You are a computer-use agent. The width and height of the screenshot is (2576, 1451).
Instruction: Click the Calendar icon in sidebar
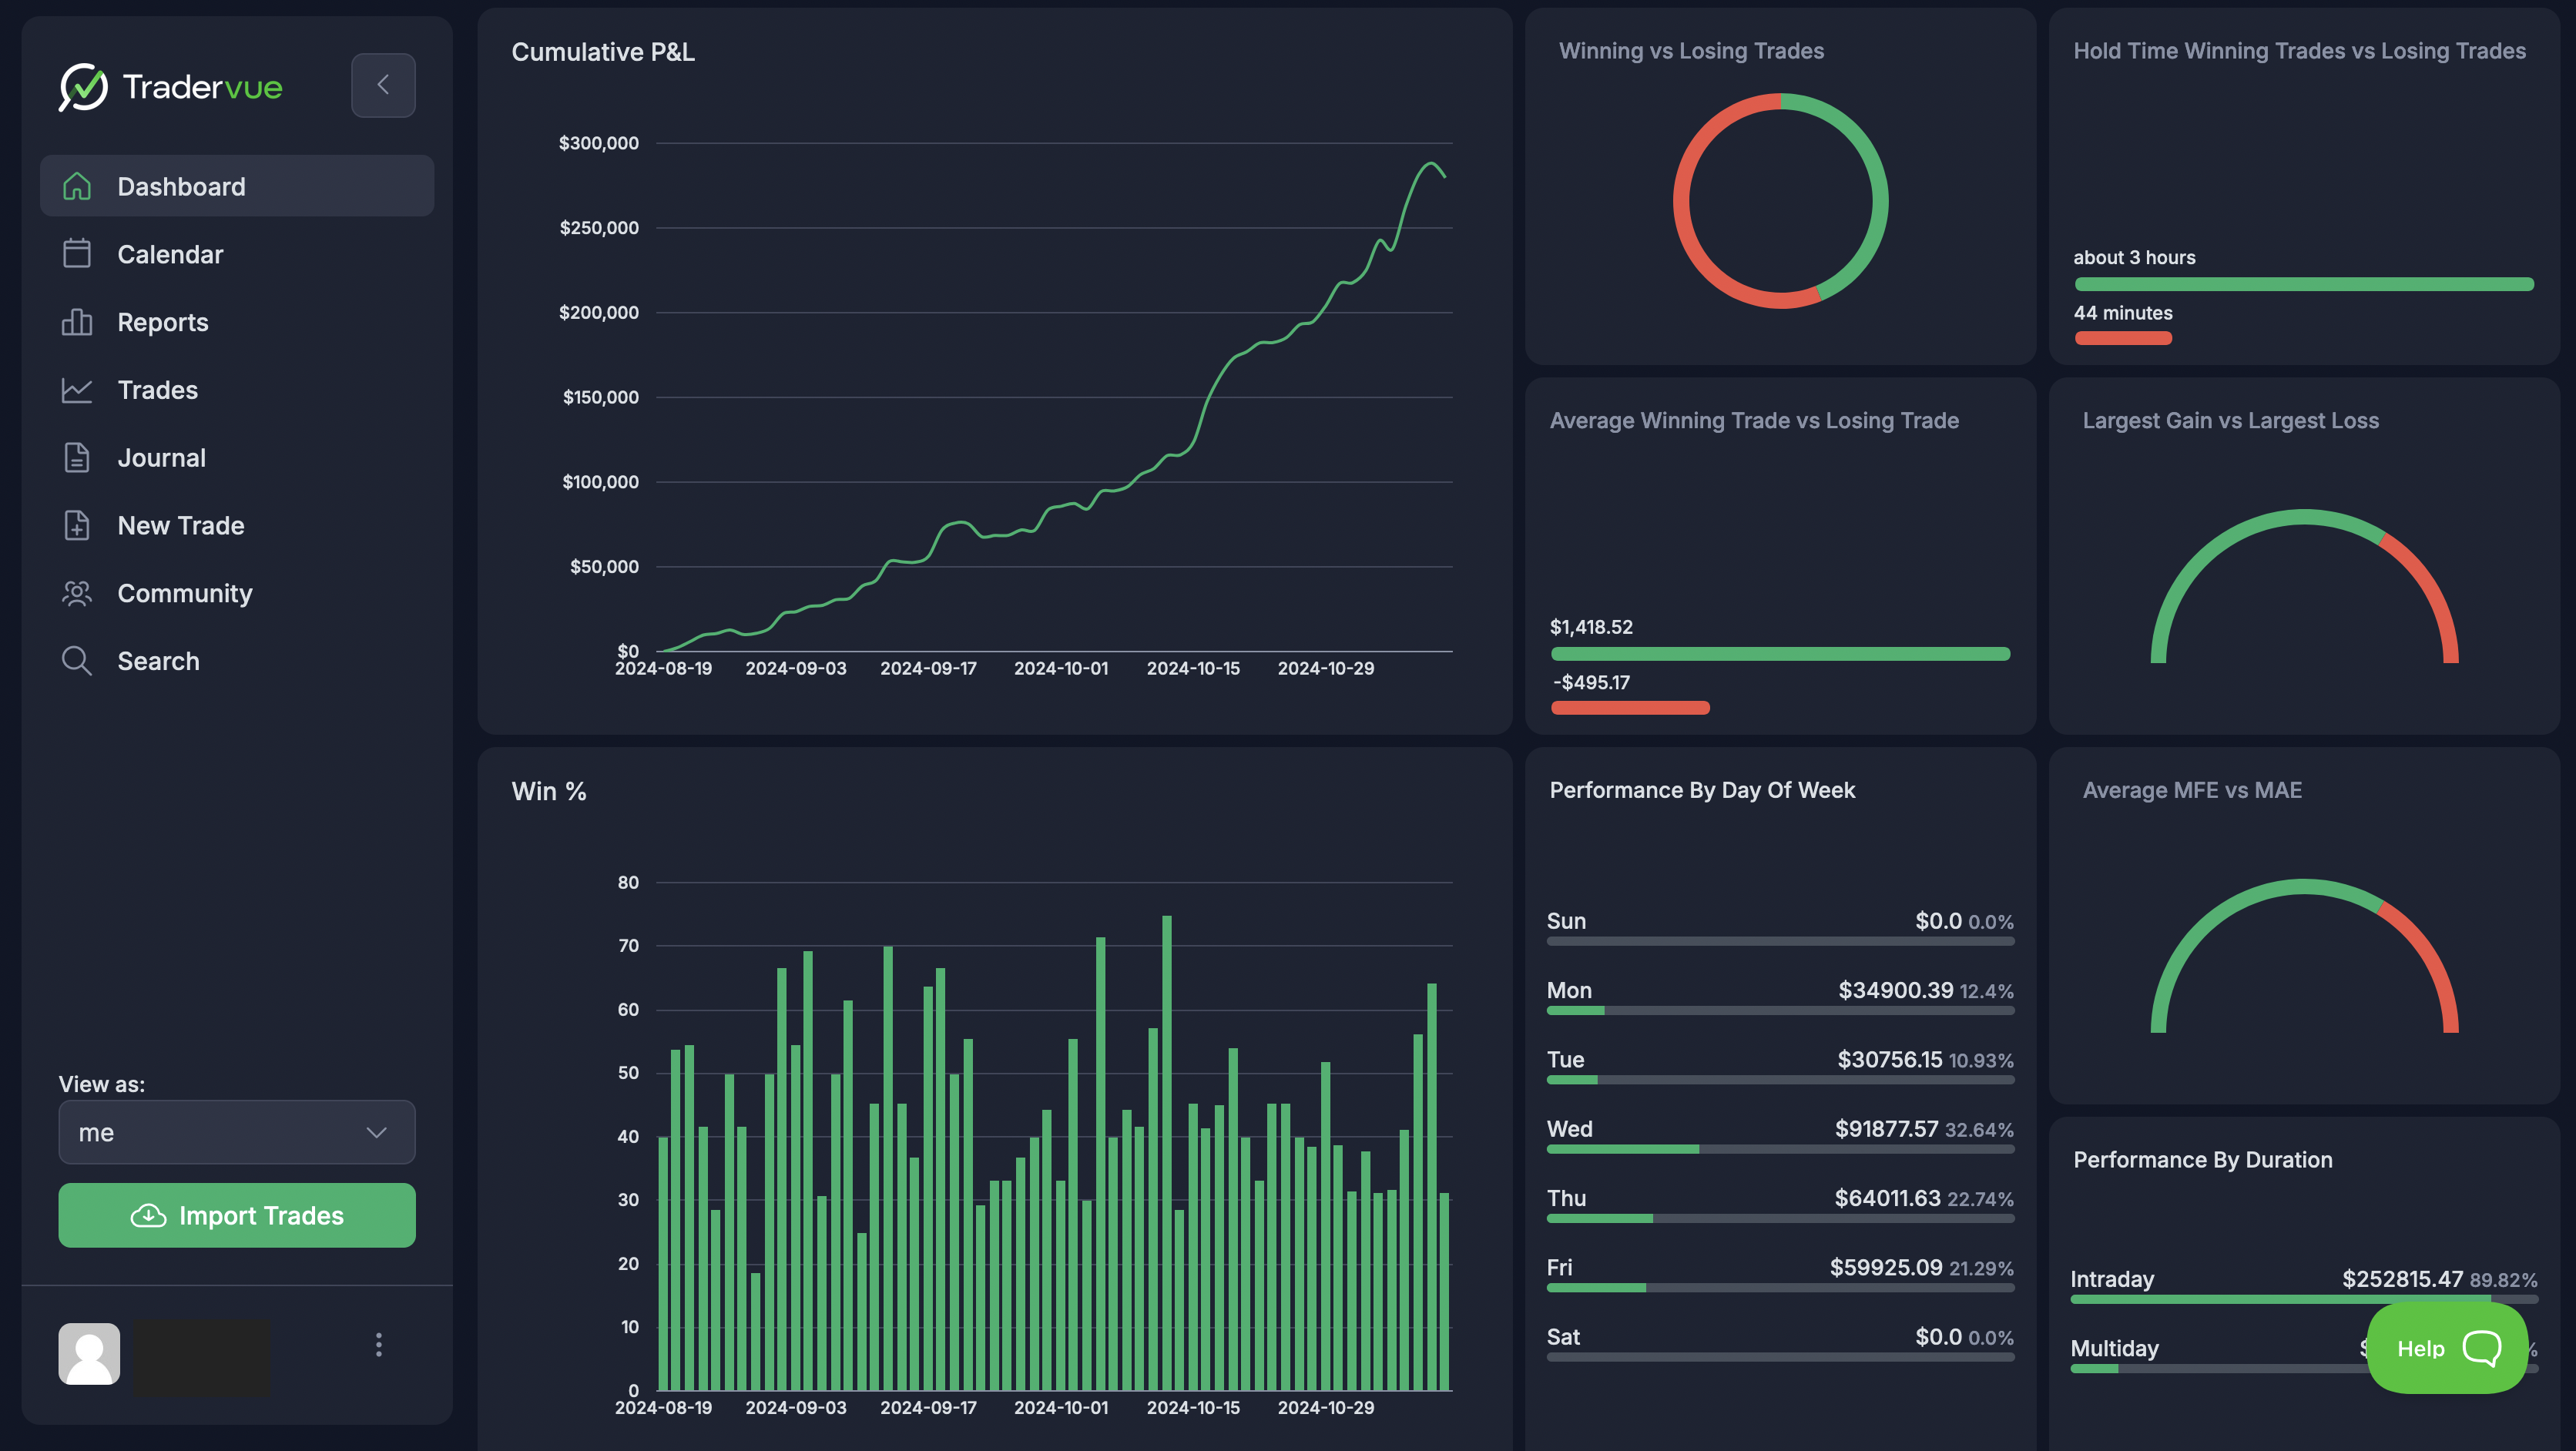click(x=77, y=254)
